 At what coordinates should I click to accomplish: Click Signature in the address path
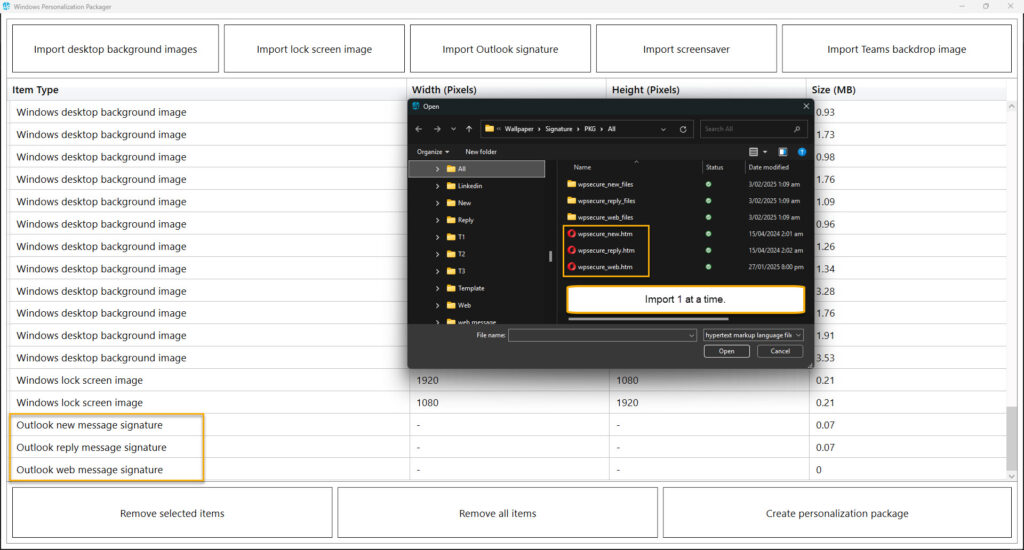[x=558, y=129]
